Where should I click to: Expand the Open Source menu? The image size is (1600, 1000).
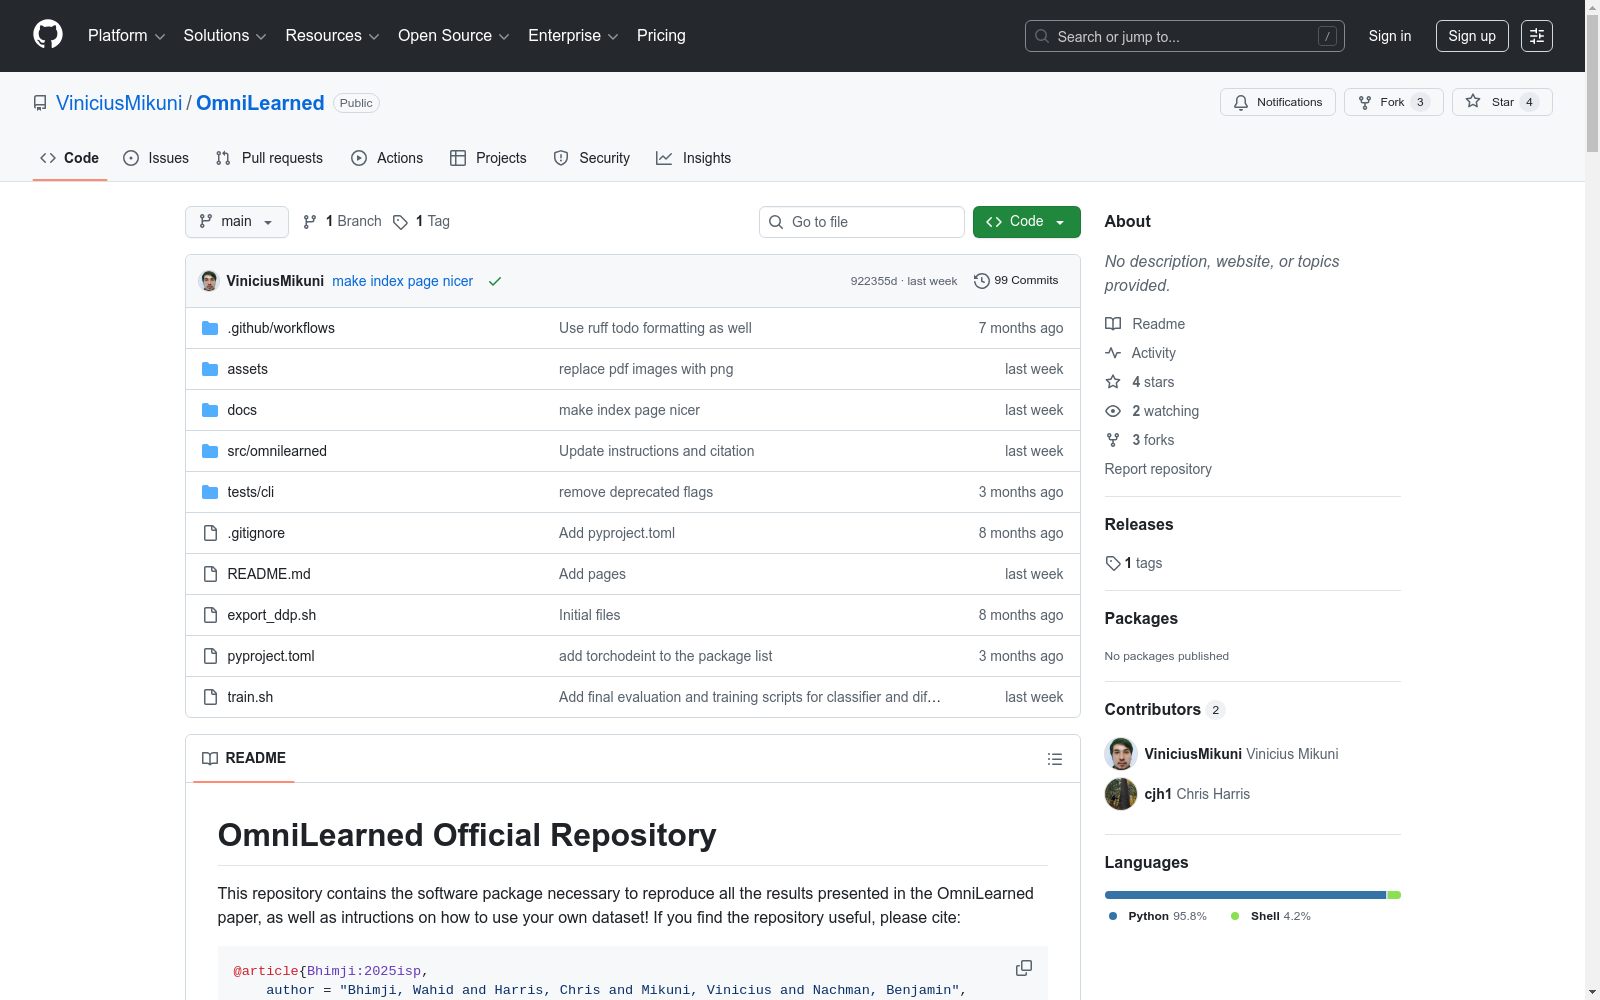point(454,36)
